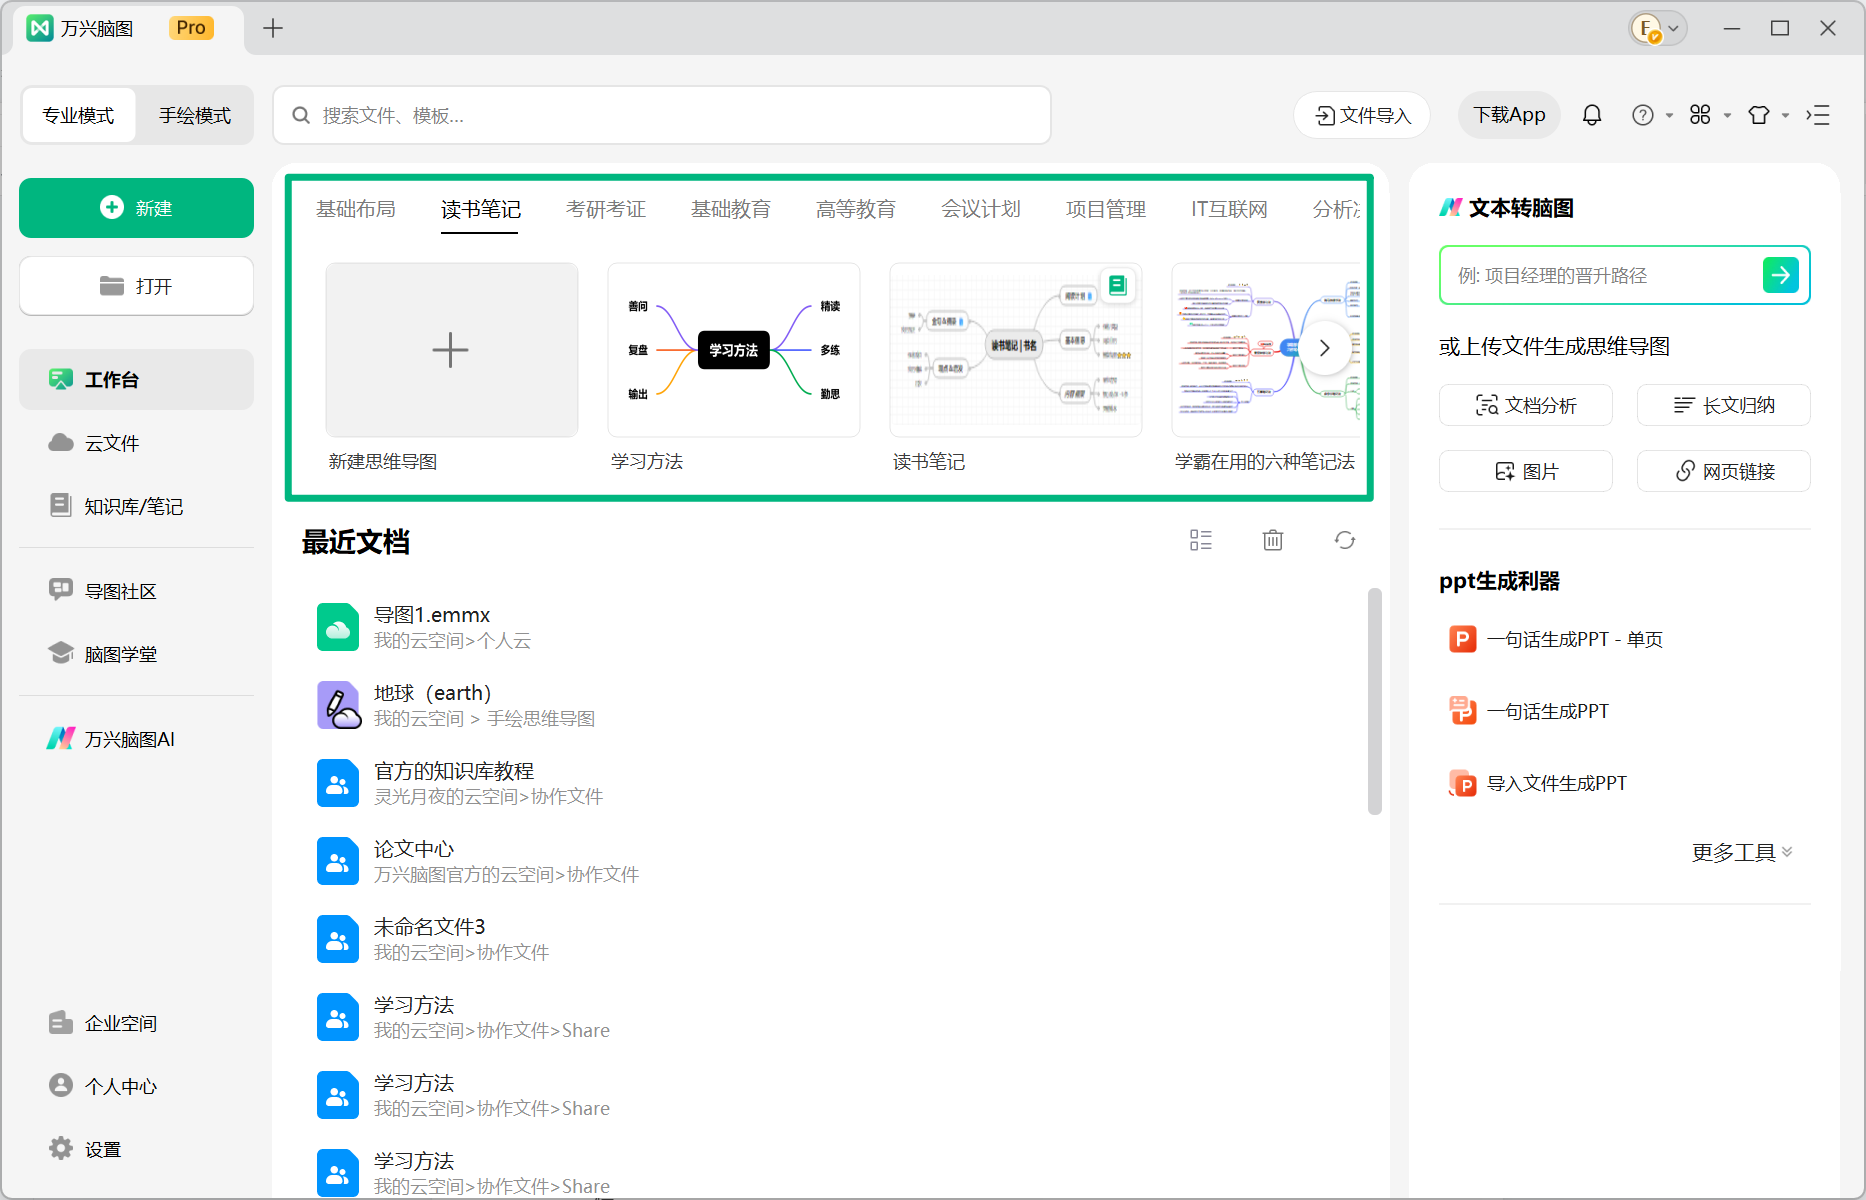Refresh the recent documents list
The width and height of the screenshot is (1866, 1200).
tap(1345, 540)
